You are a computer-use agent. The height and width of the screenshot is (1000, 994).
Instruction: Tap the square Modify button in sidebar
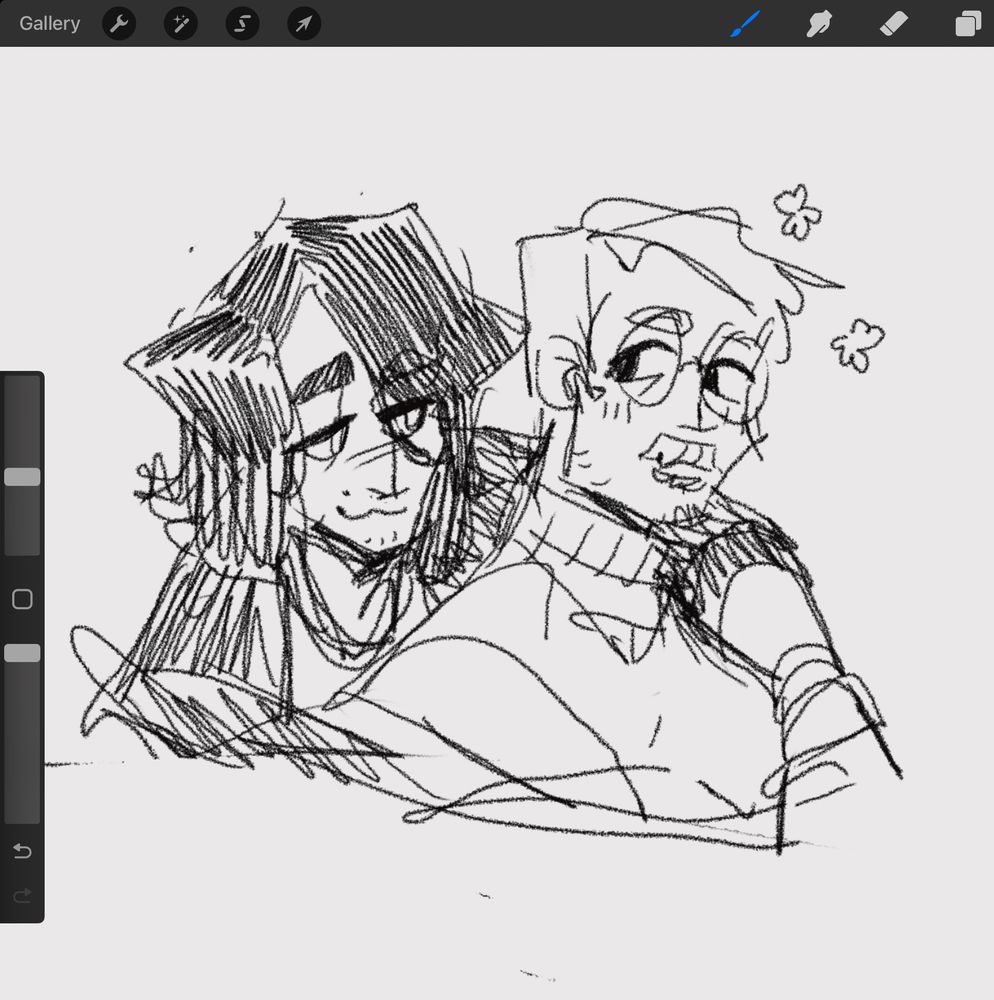pyautogui.click(x=22, y=599)
